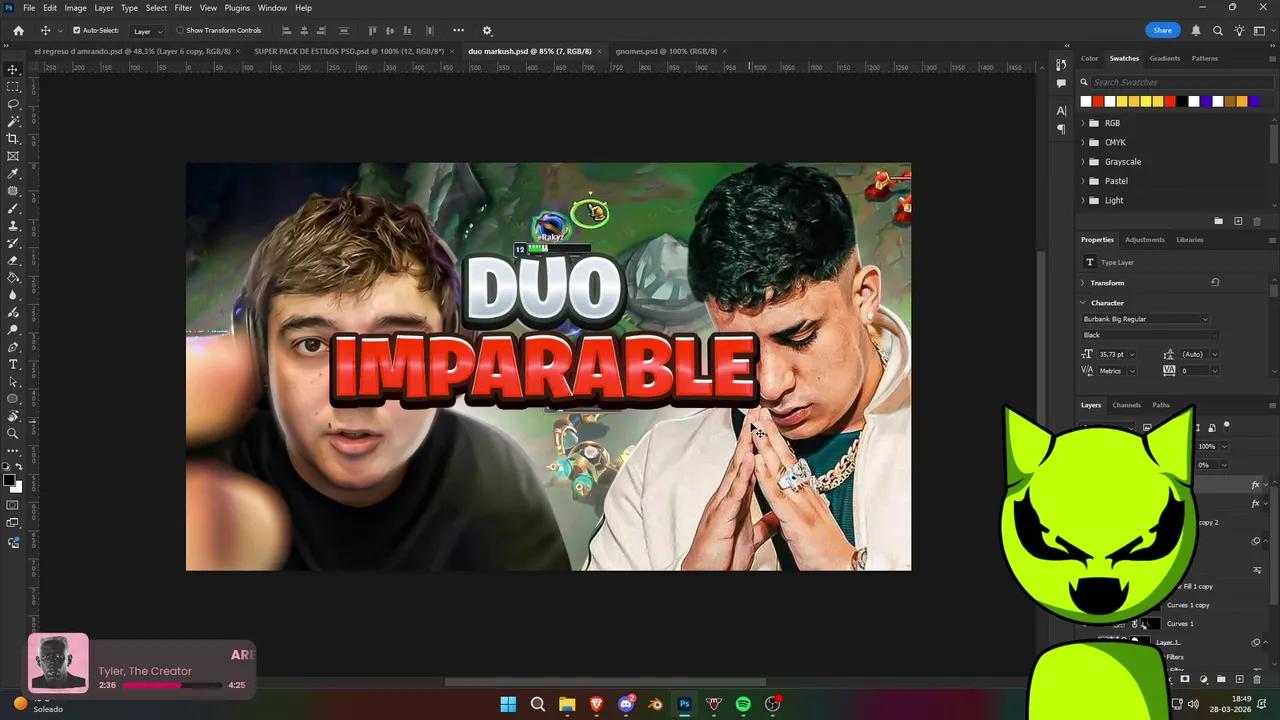Toggle the Auto-Select checkbox
The image size is (1280, 720).
point(76,31)
